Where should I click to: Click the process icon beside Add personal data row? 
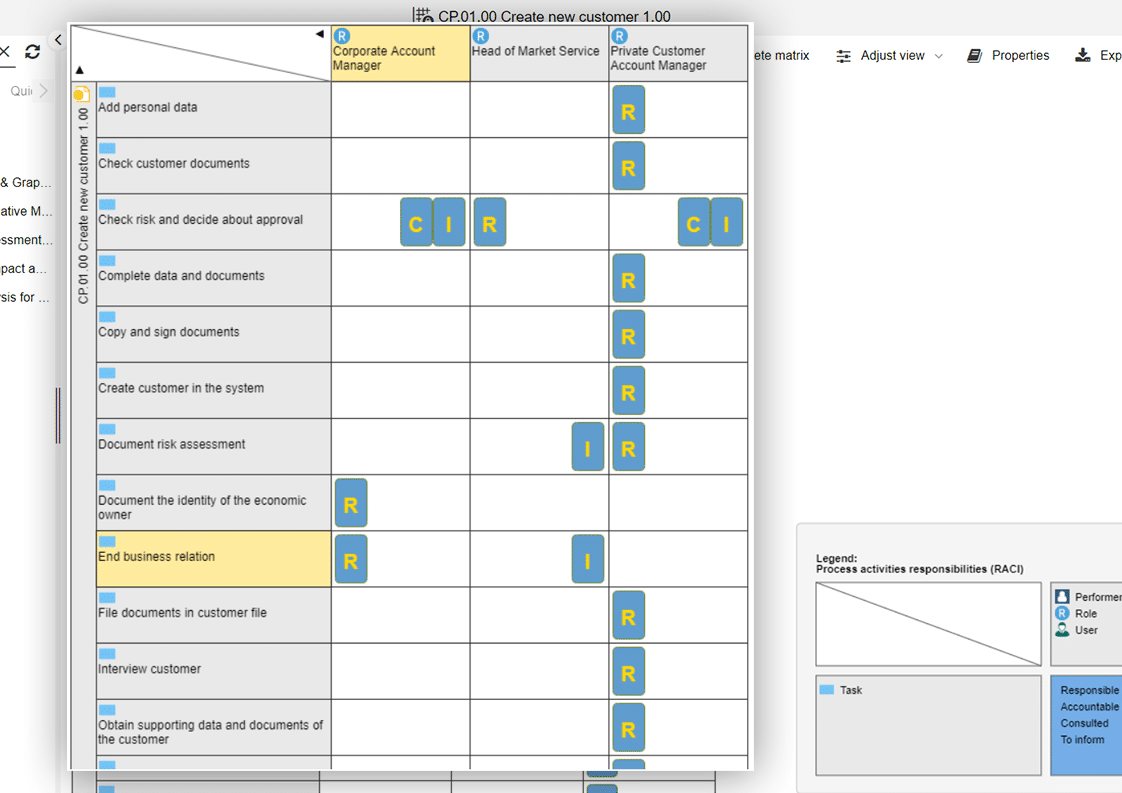pos(81,94)
